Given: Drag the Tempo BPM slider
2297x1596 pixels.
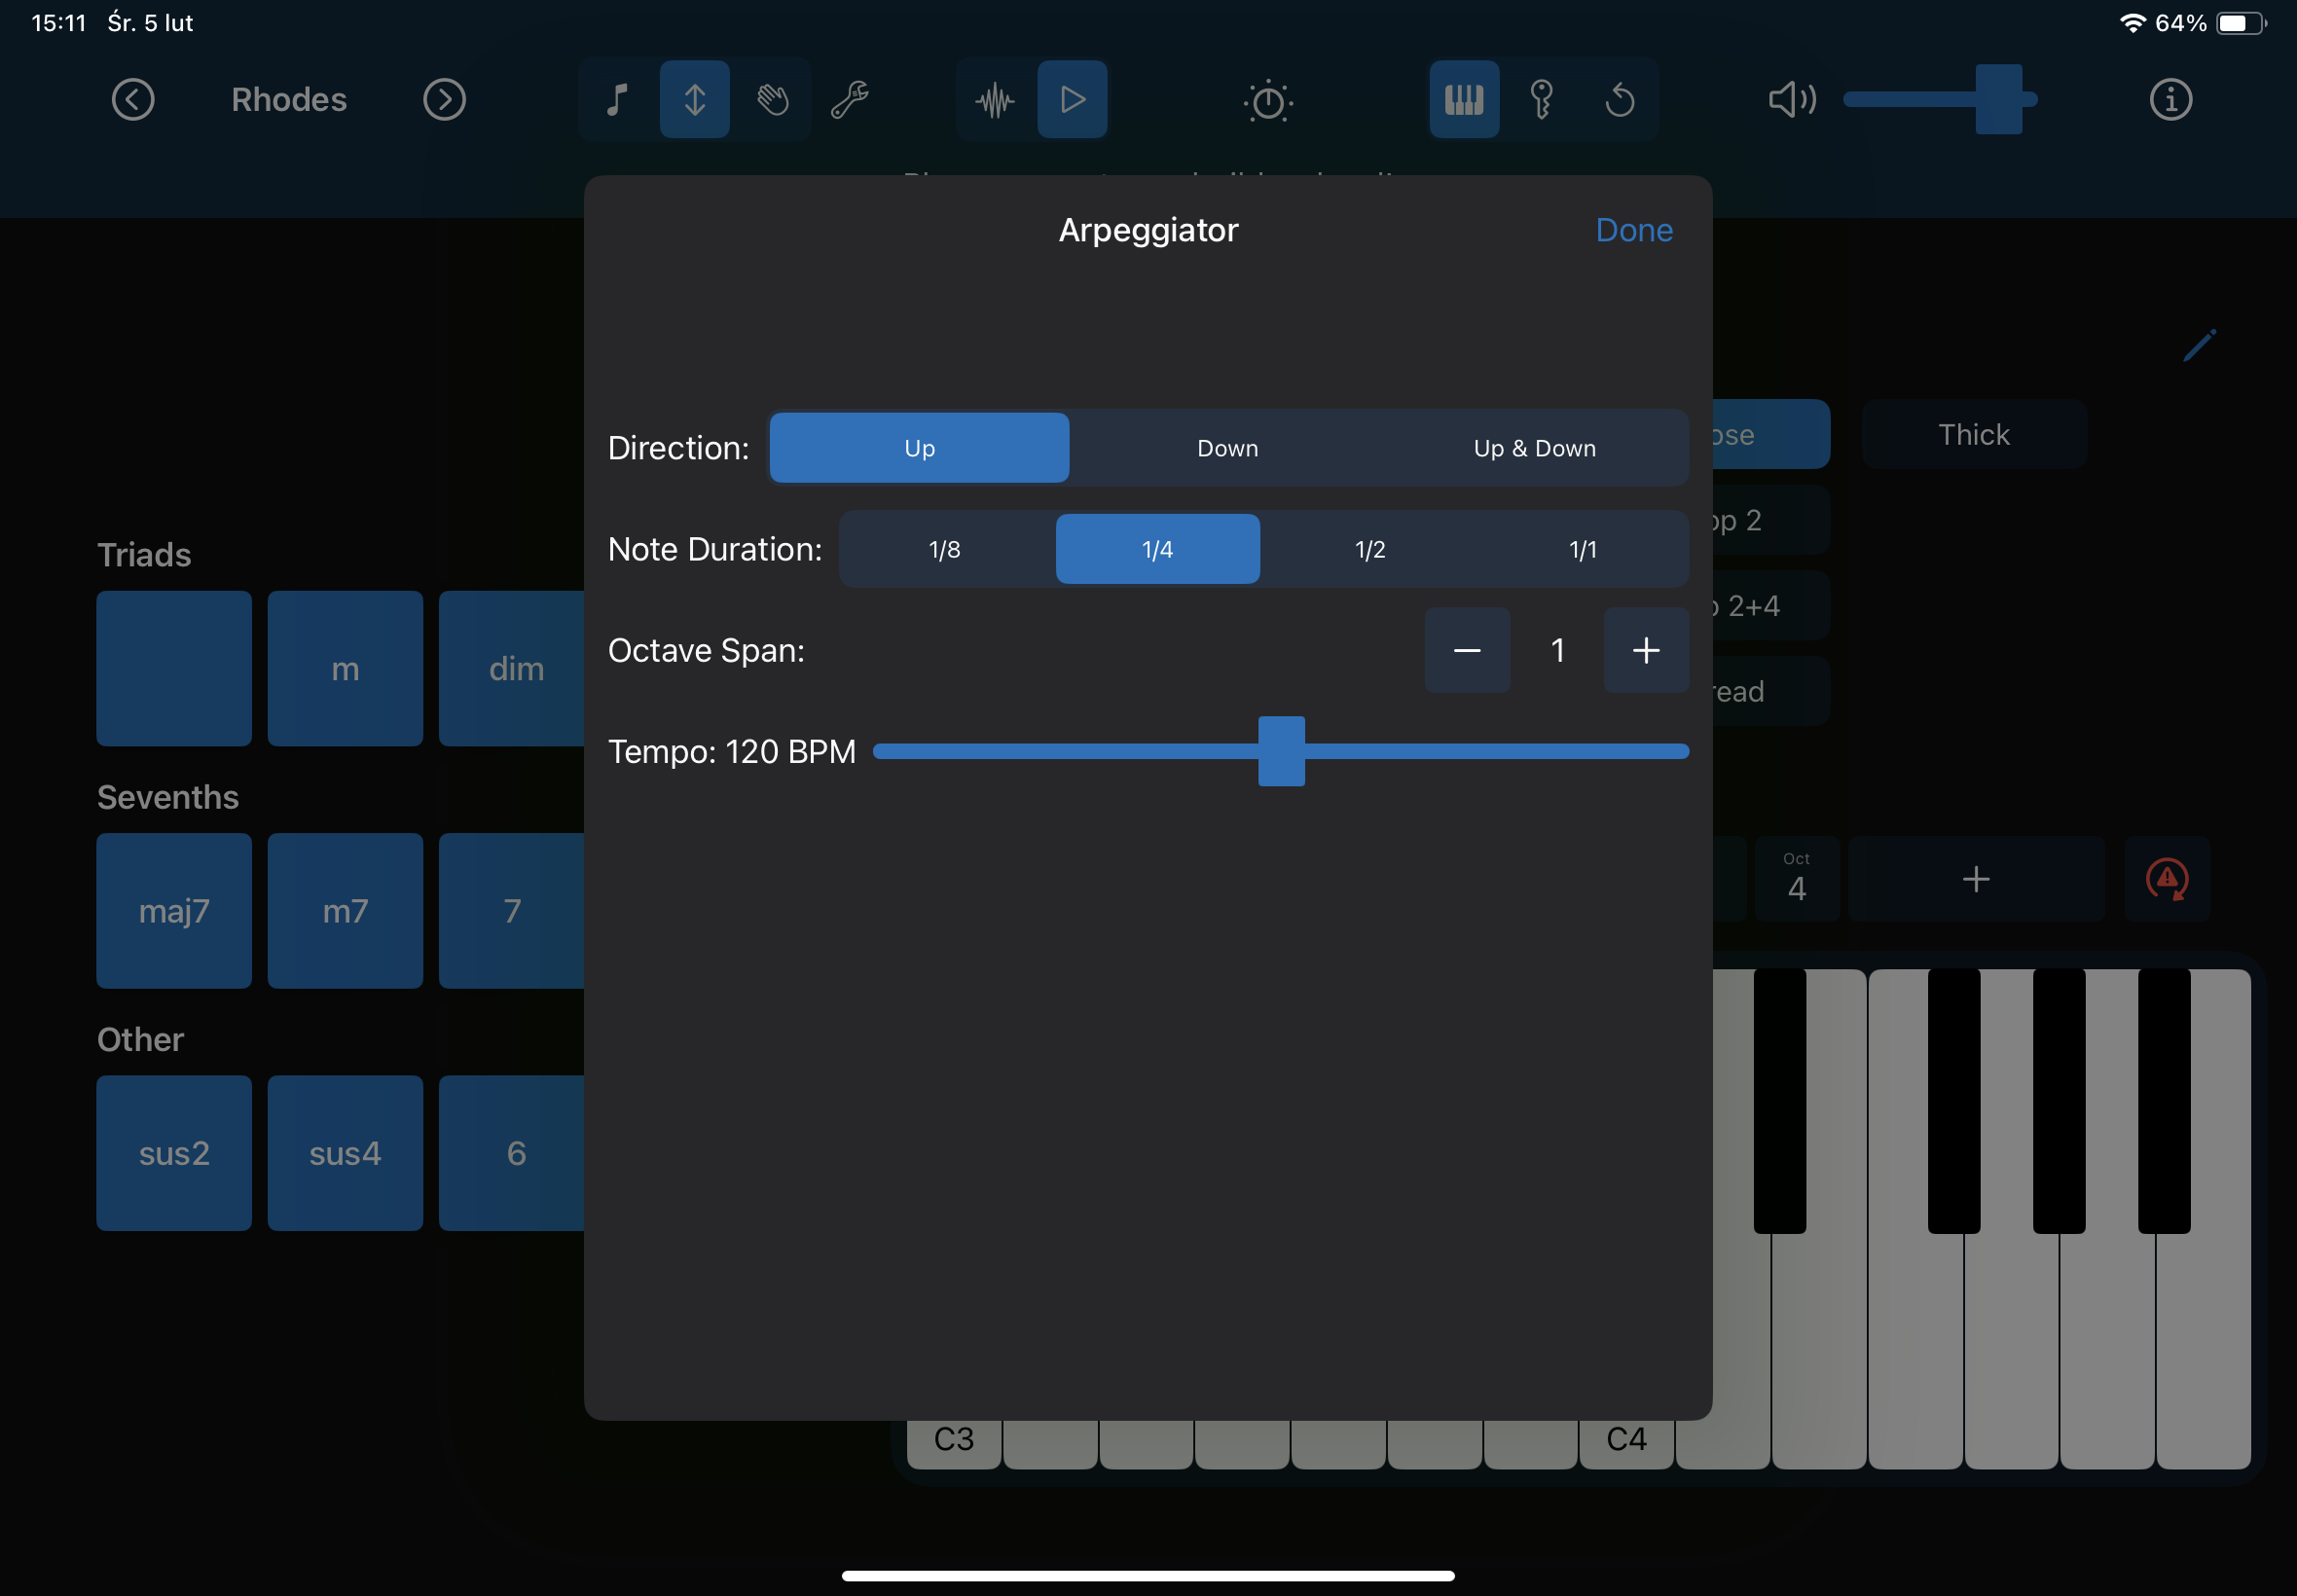Looking at the screenshot, I should click(1281, 750).
